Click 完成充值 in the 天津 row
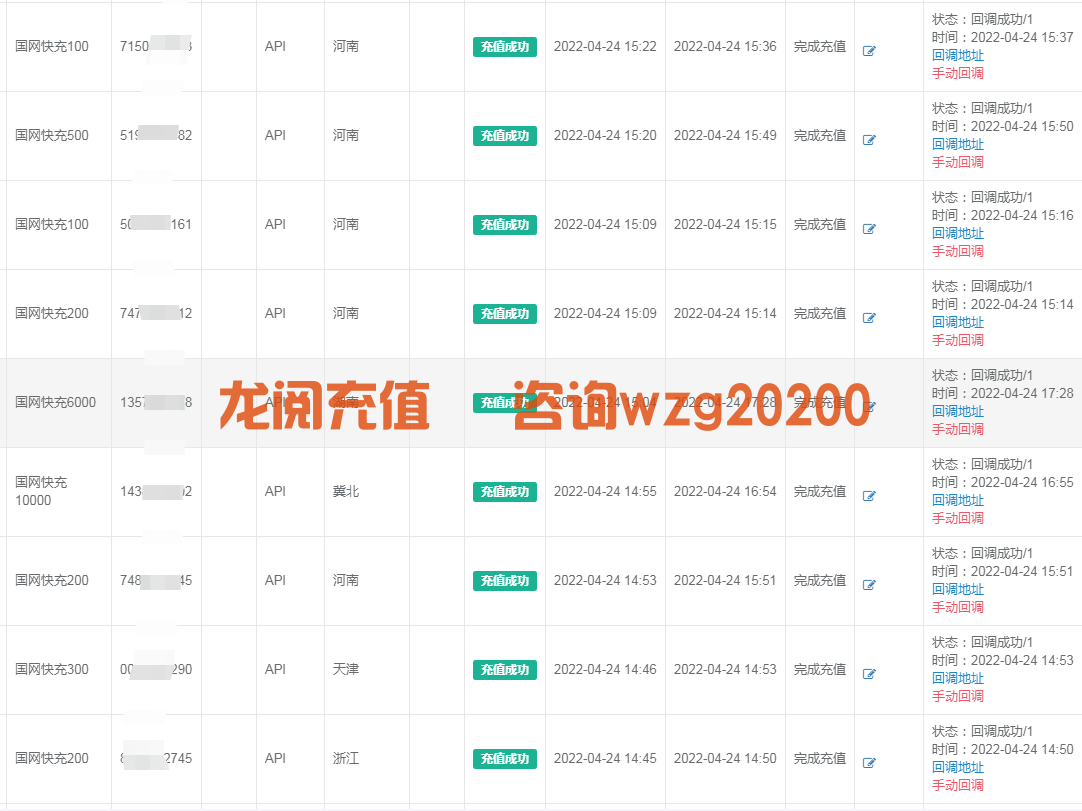The width and height of the screenshot is (1082, 811). click(x=820, y=670)
